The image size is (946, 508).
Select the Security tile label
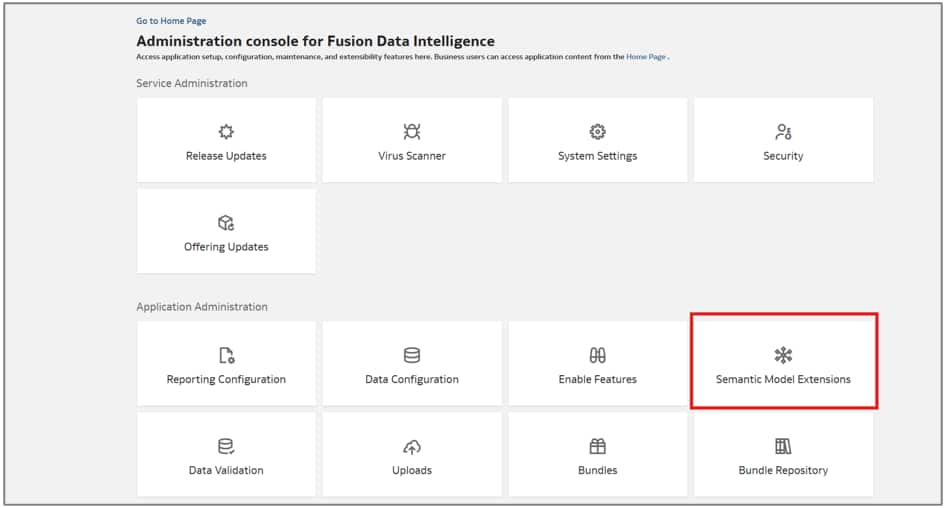(x=783, y=156)
